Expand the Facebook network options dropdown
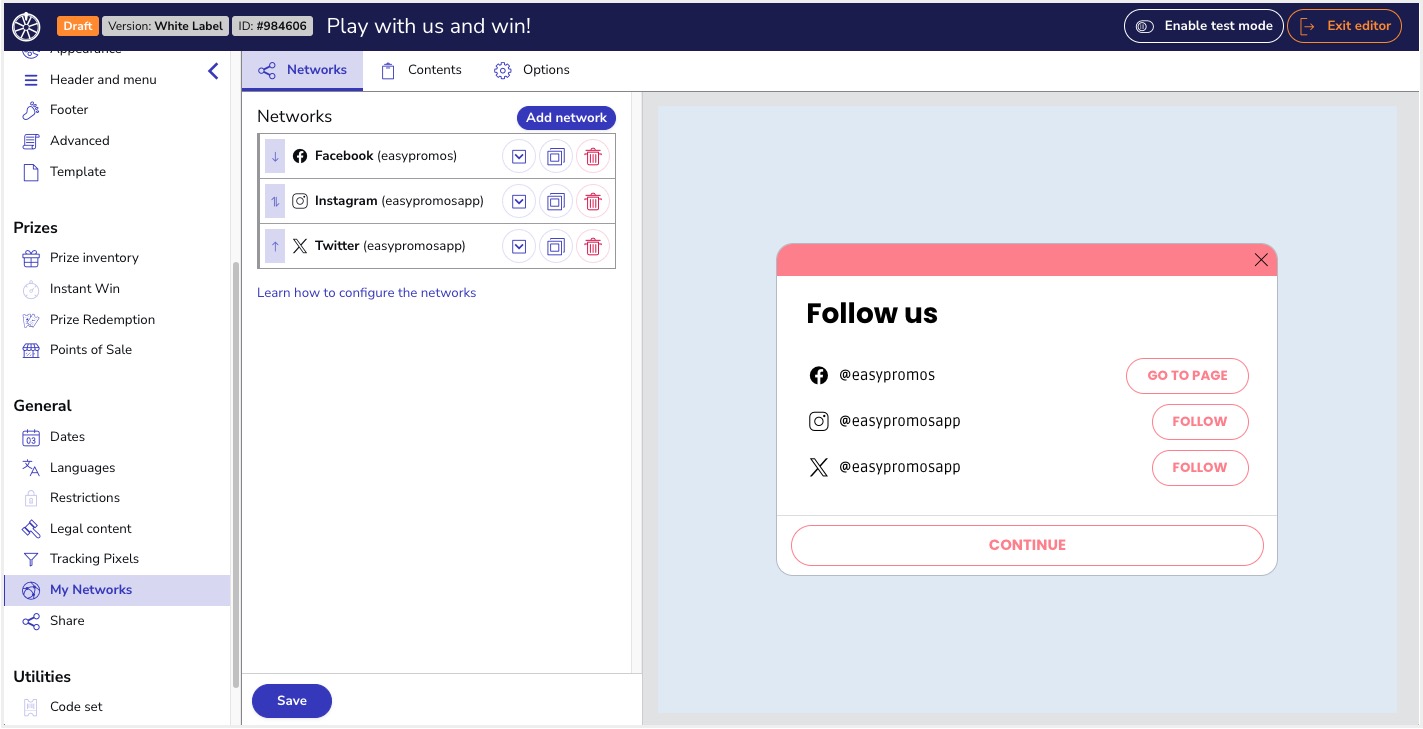1423x729 pixels. click(519, 157)
